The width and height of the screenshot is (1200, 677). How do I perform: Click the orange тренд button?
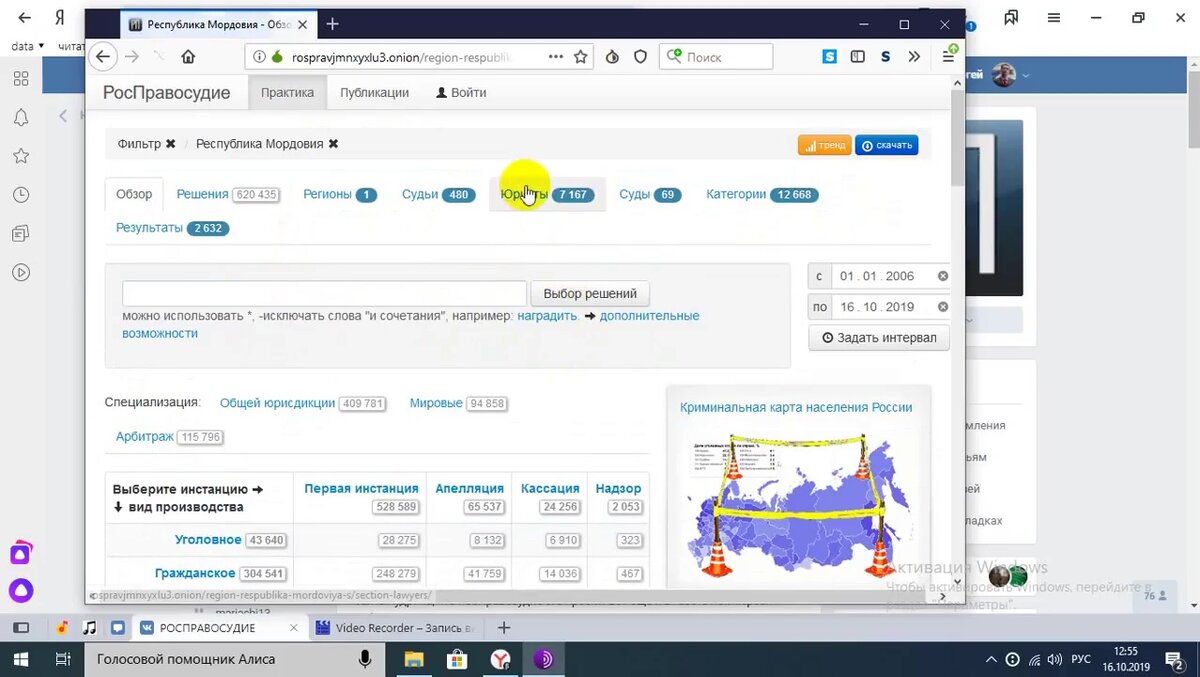[824, 145]
